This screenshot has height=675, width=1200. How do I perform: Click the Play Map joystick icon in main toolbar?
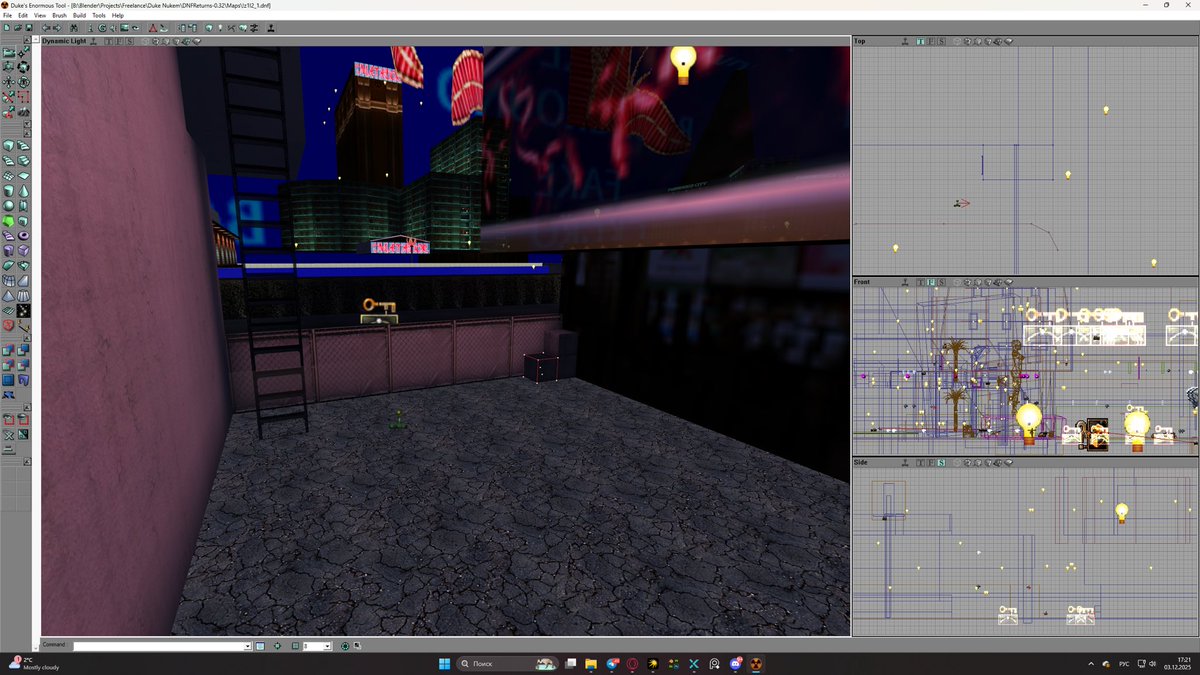271,28
